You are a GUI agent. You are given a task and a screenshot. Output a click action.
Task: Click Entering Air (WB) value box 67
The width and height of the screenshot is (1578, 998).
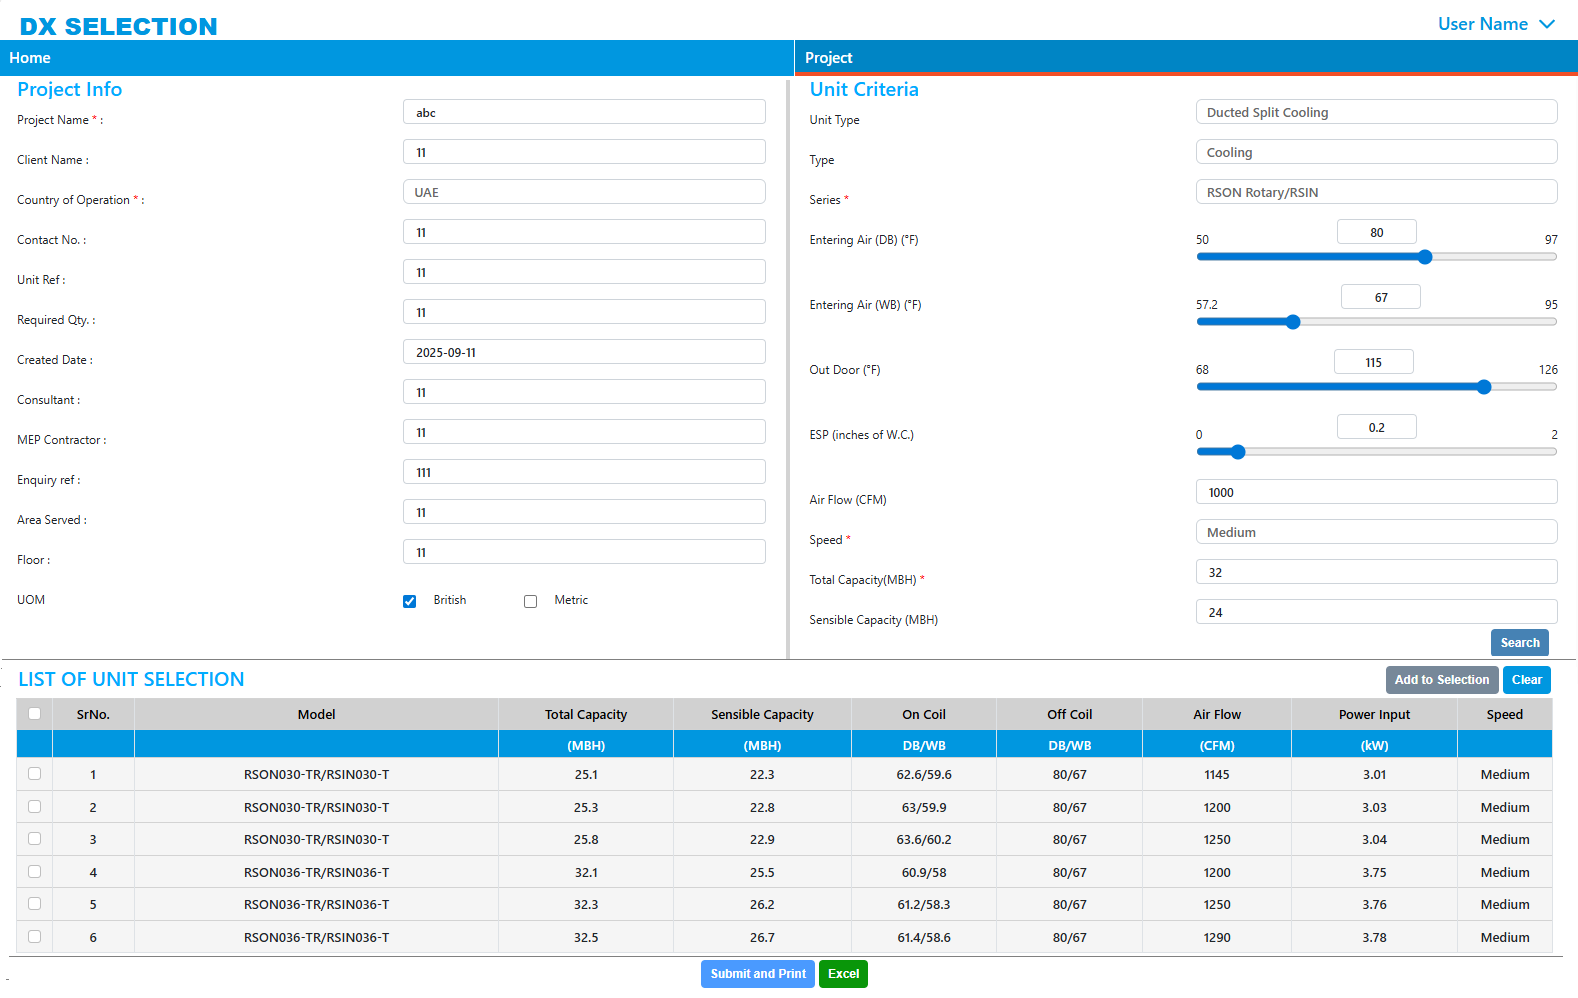pyautogui.click(x=1380, y=297)
